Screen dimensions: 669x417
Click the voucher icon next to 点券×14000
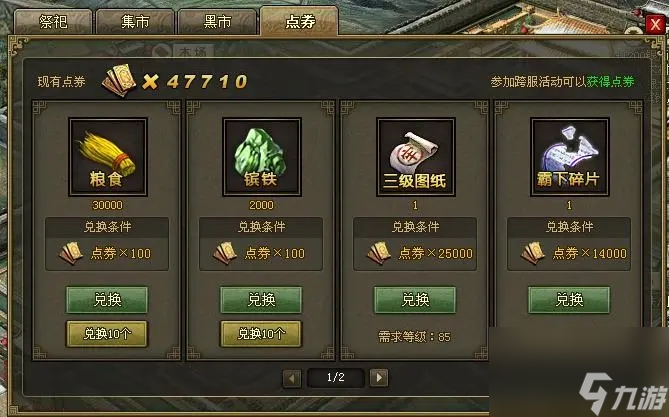[x=532, y=253]
